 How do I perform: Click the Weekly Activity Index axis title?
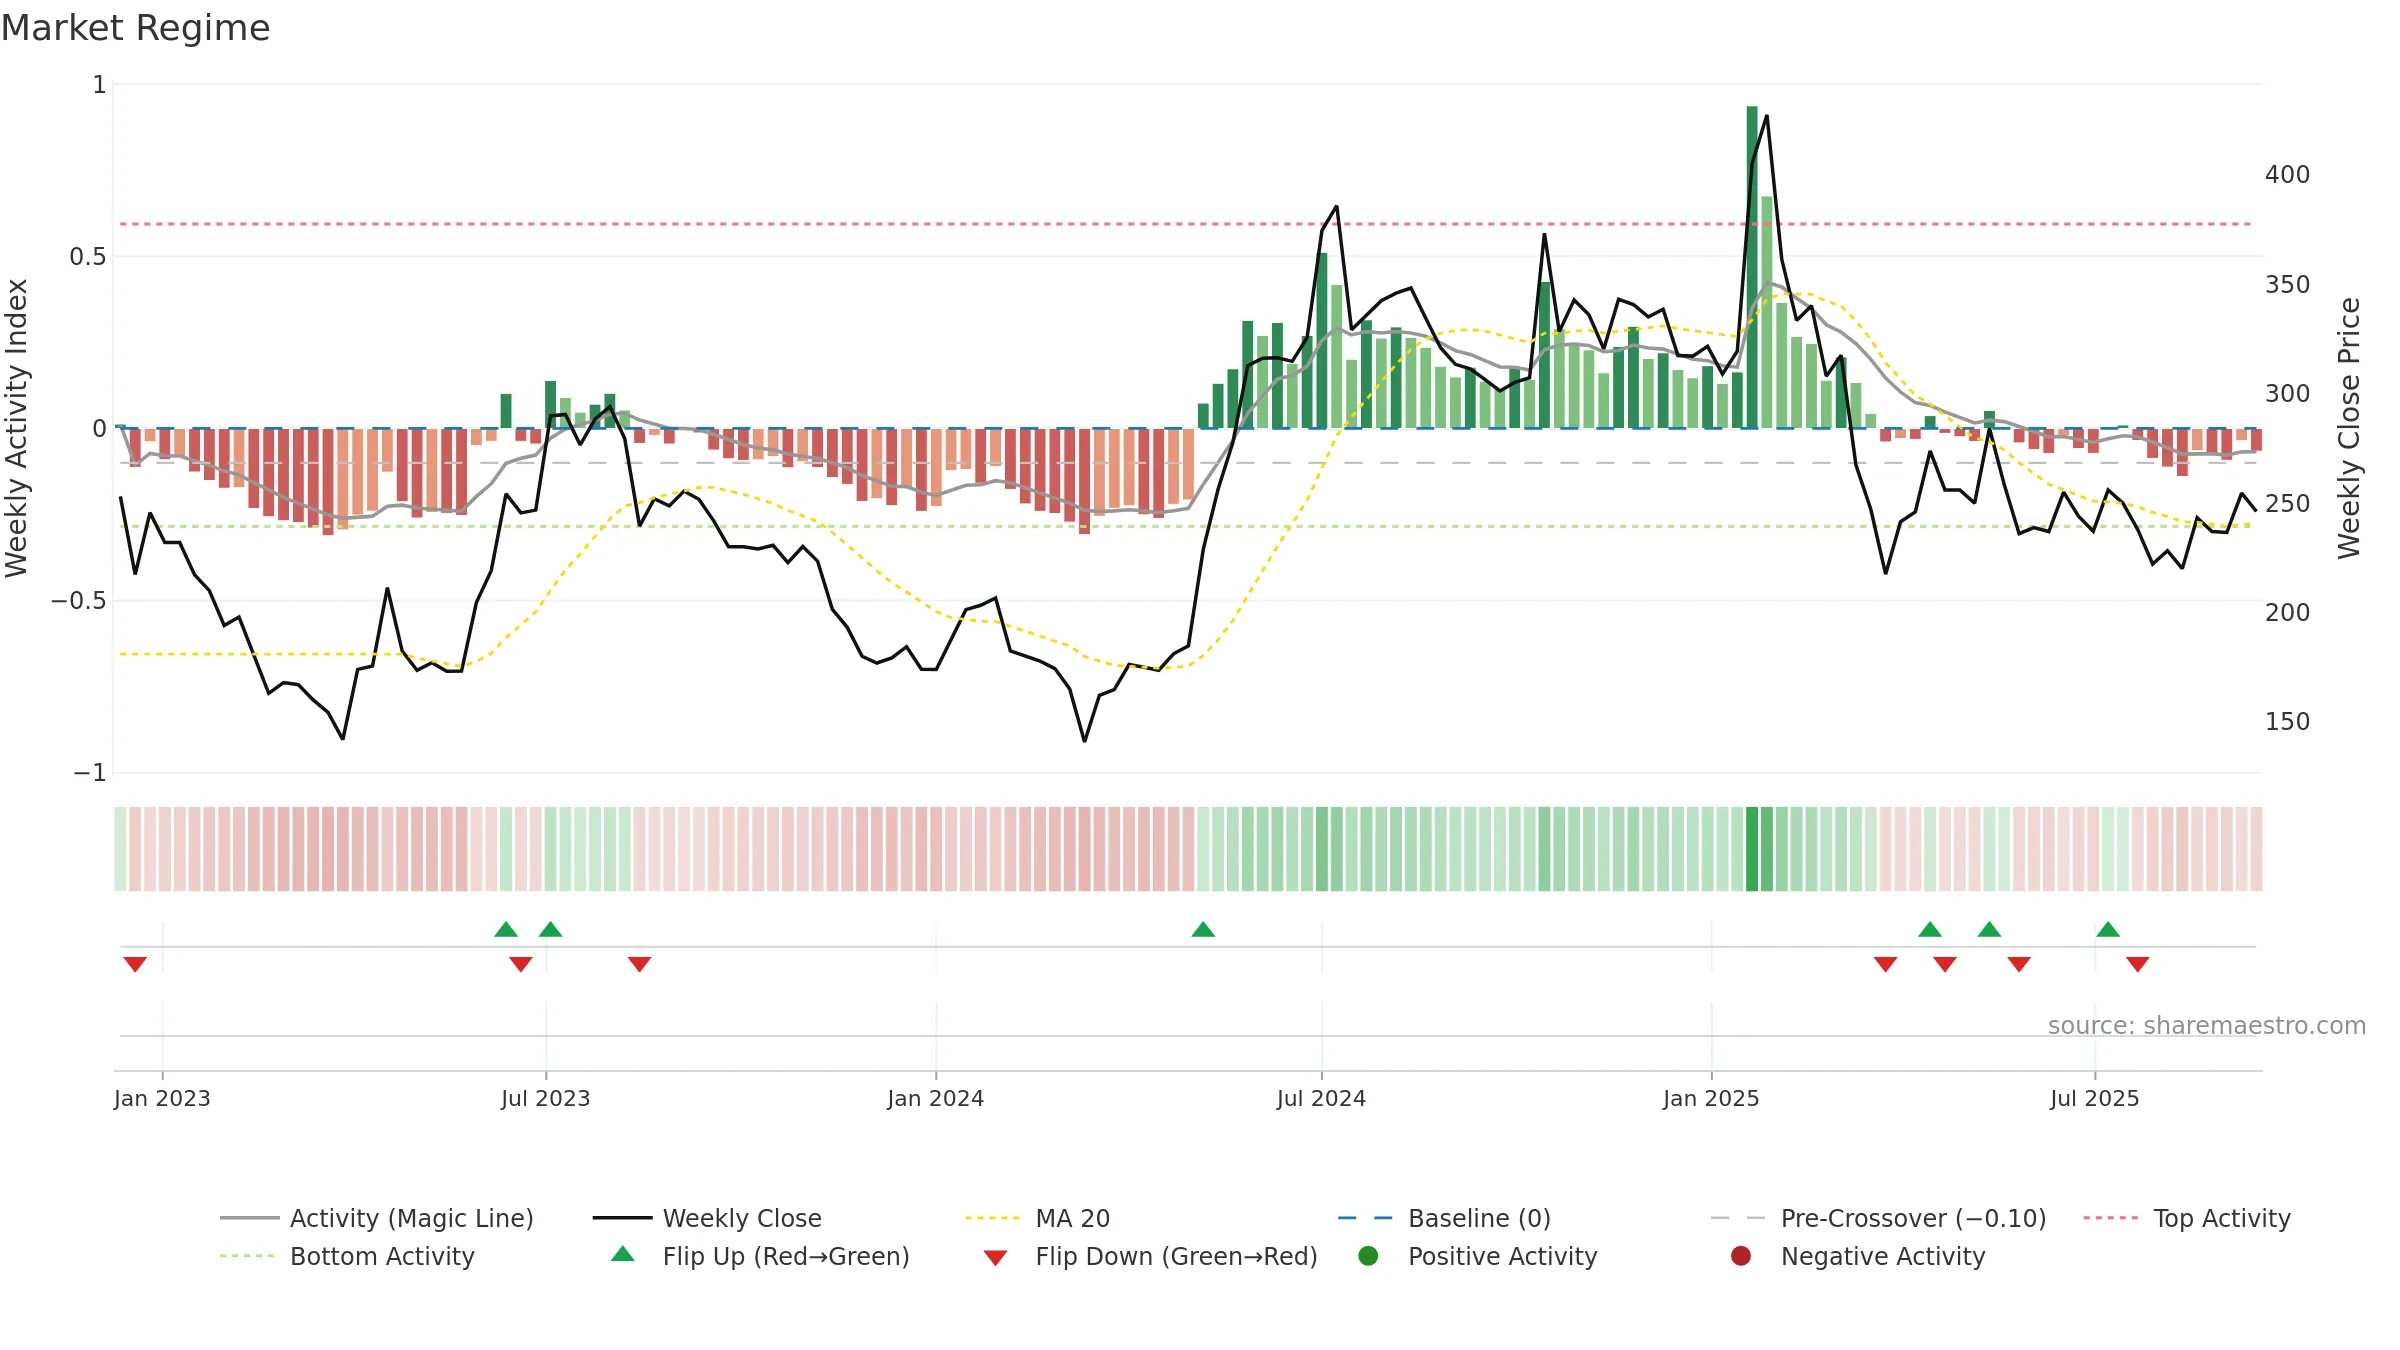pos(17,428)
